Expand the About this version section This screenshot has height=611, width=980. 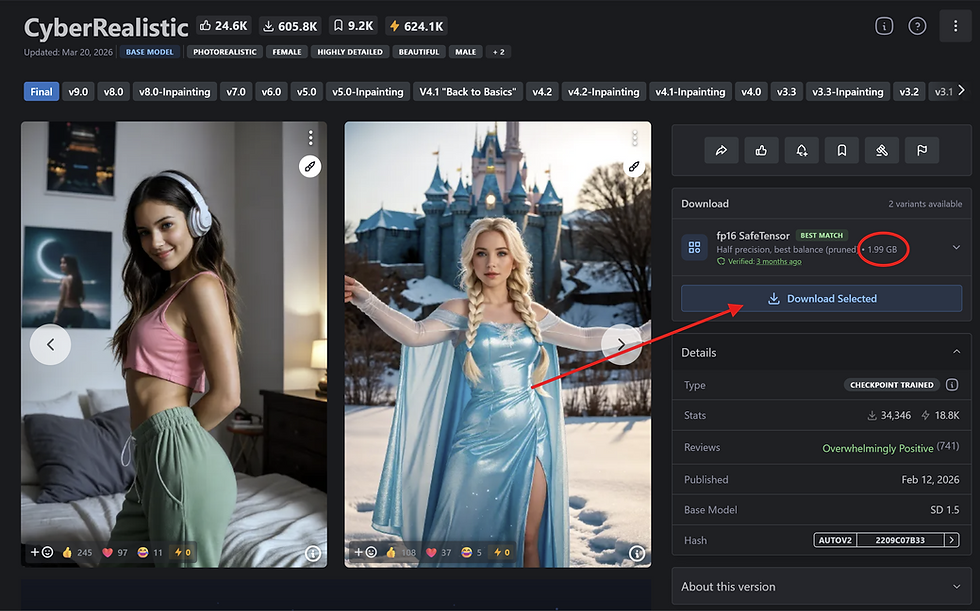click(x=956, y=587)
